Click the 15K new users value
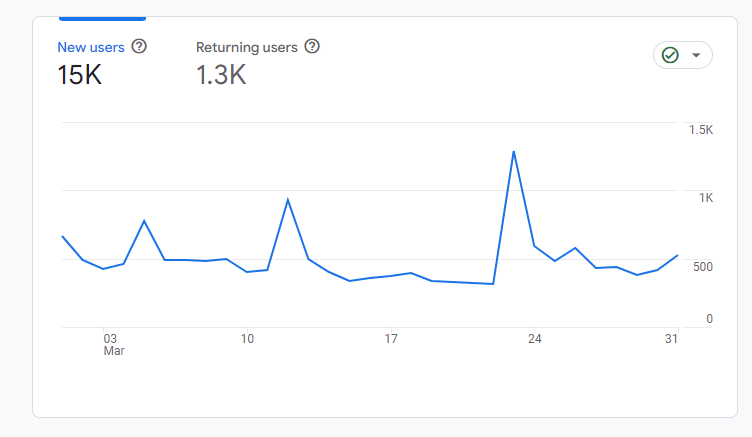Screen dimensions: 752x437 tap(80, 75)
